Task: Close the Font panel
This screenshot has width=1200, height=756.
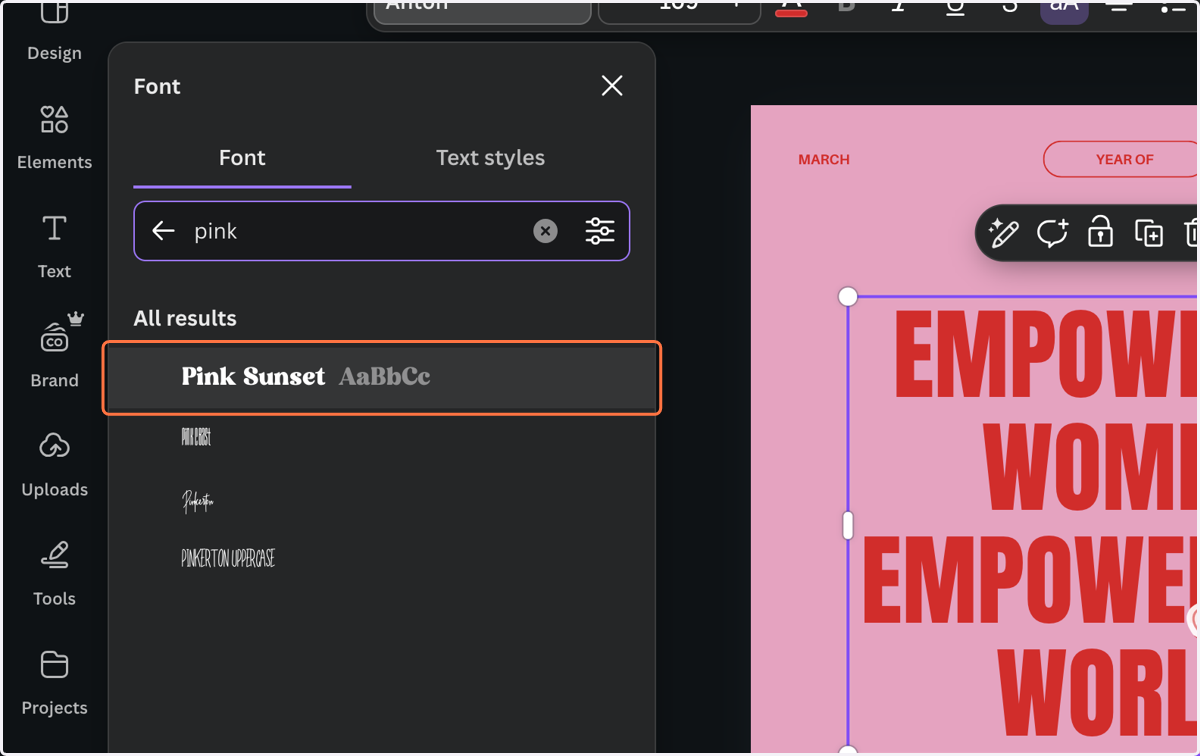Action: tap(612, 86)
